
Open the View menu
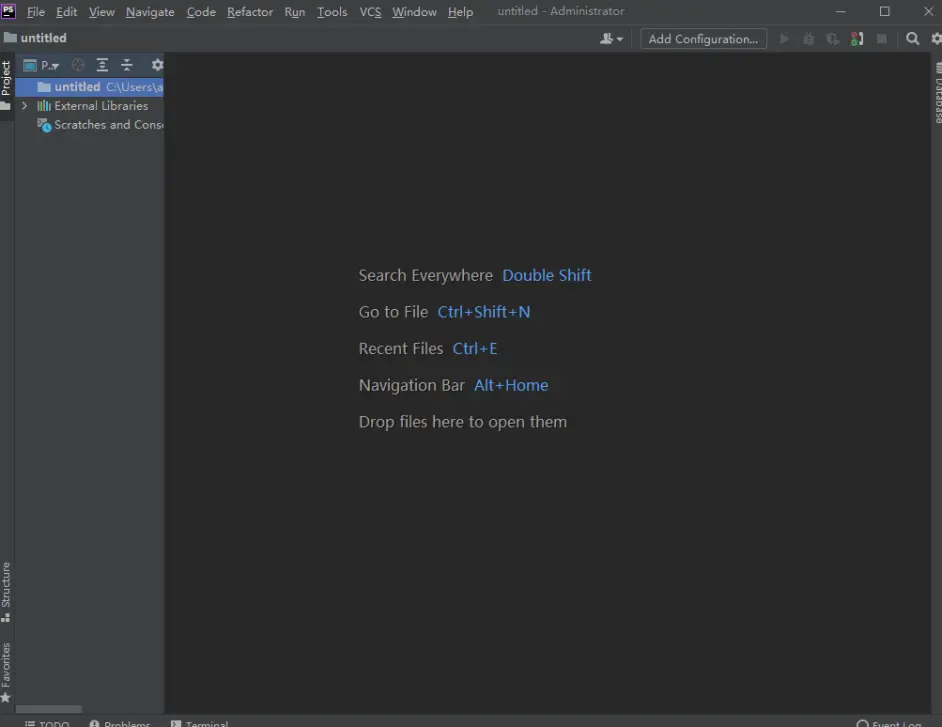point(102,11)
